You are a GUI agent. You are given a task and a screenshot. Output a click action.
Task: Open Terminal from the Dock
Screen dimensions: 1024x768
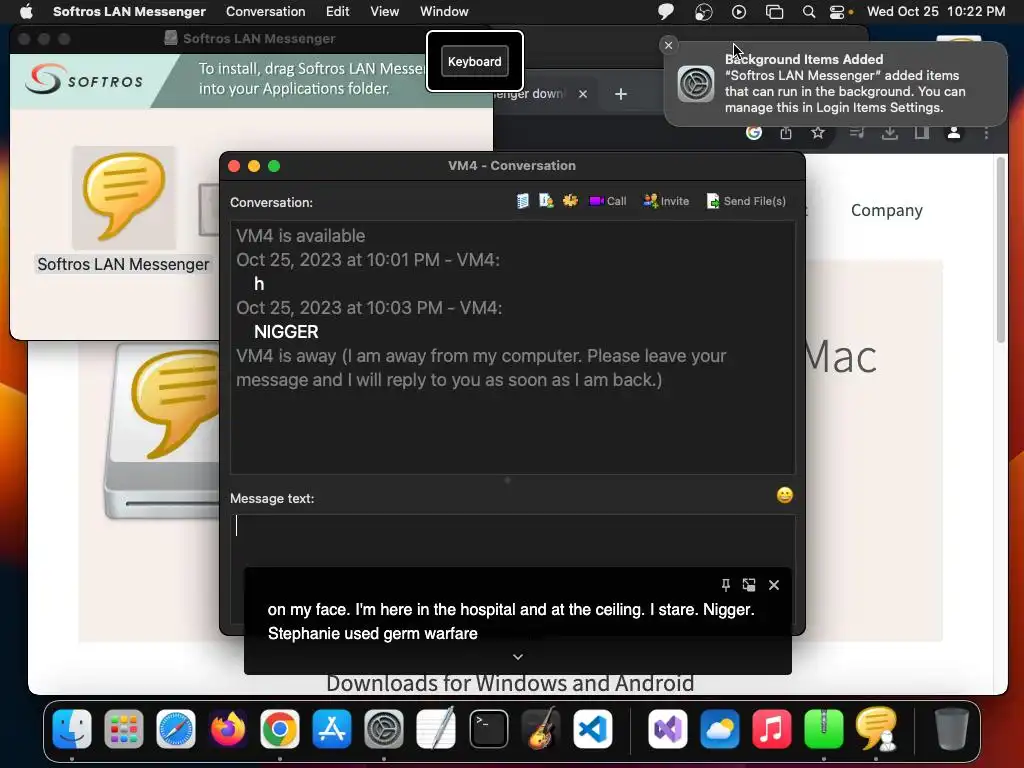(488, 729)
